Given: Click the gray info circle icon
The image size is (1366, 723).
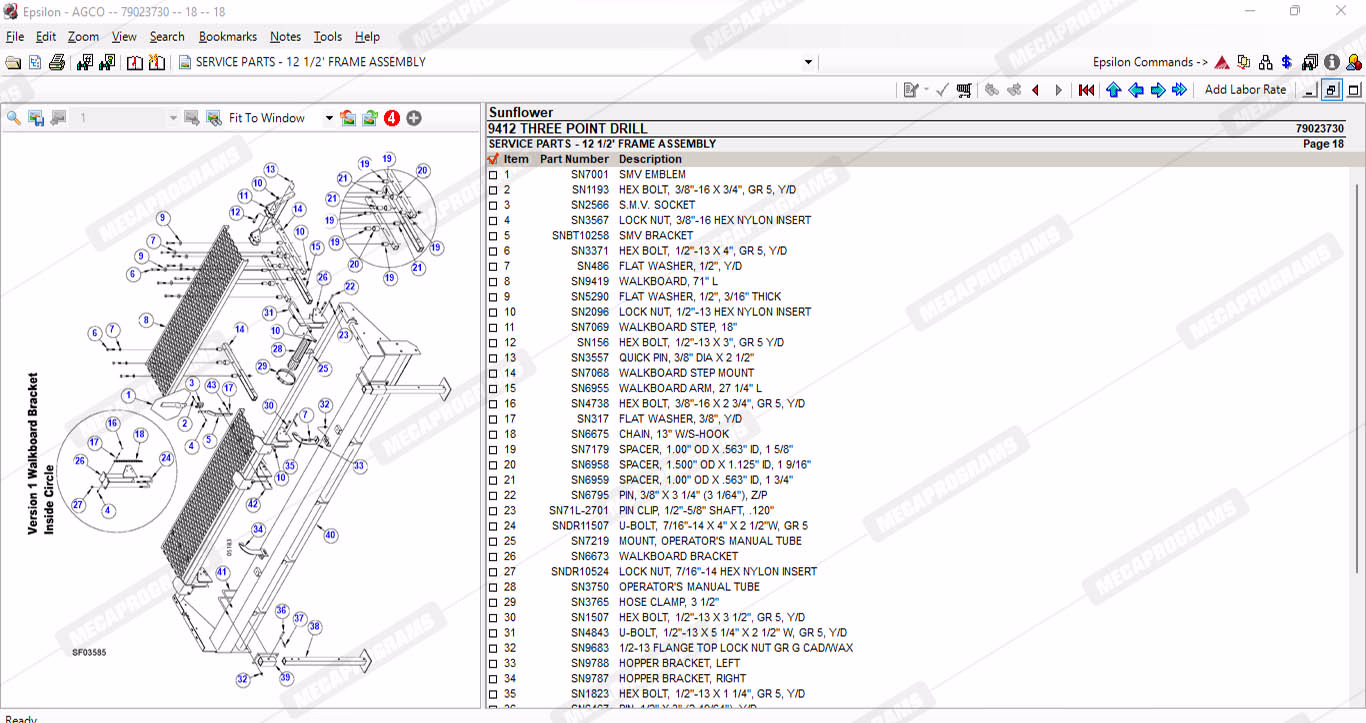Looking at the screenshot, I should [1332, 62].
